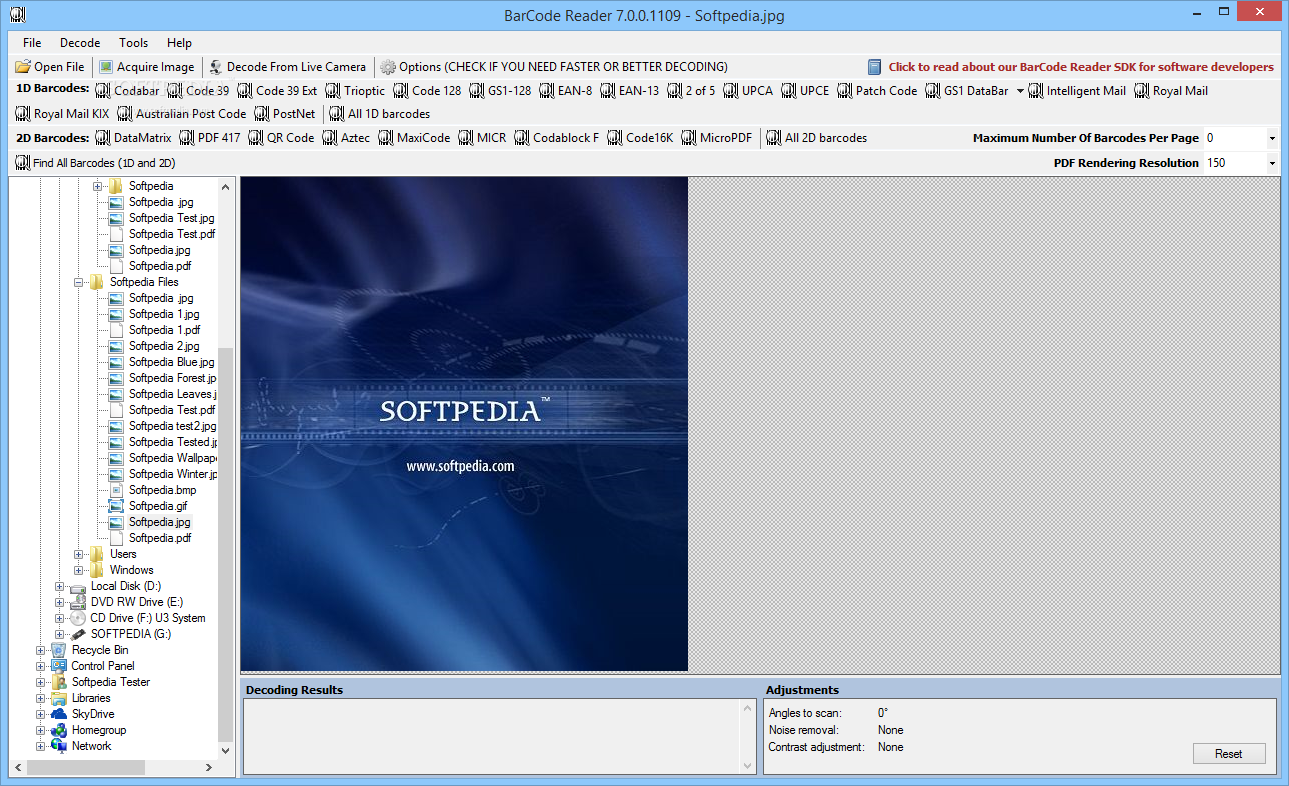Select the EAN-8 barcode type

[566, 90]
